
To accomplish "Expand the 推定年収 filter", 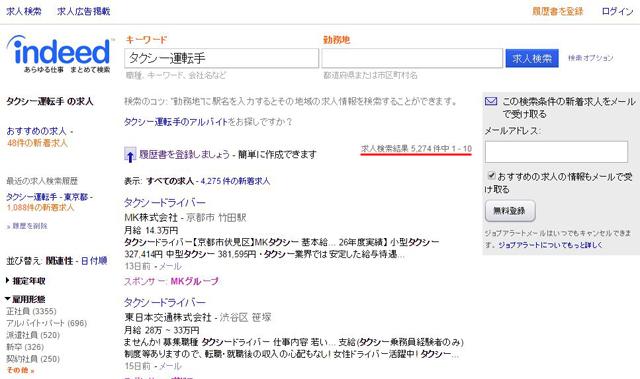I will [x=26, y=281].
